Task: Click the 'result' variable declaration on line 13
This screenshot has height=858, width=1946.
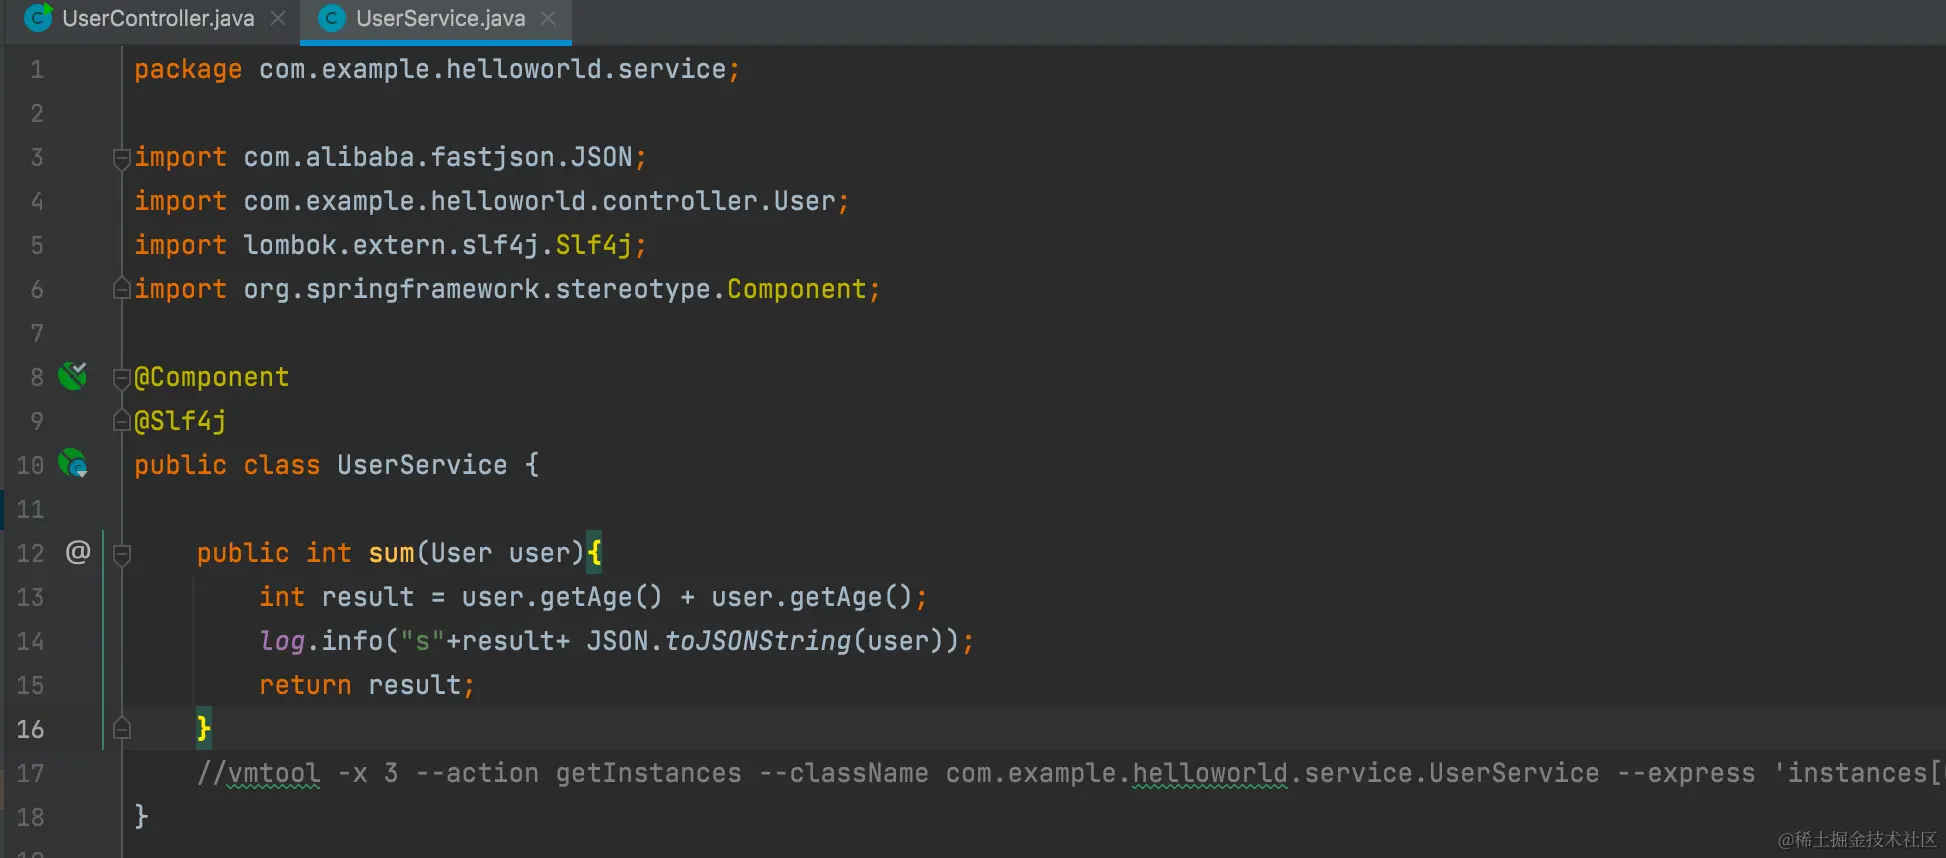Action: [x=367, y=597]
